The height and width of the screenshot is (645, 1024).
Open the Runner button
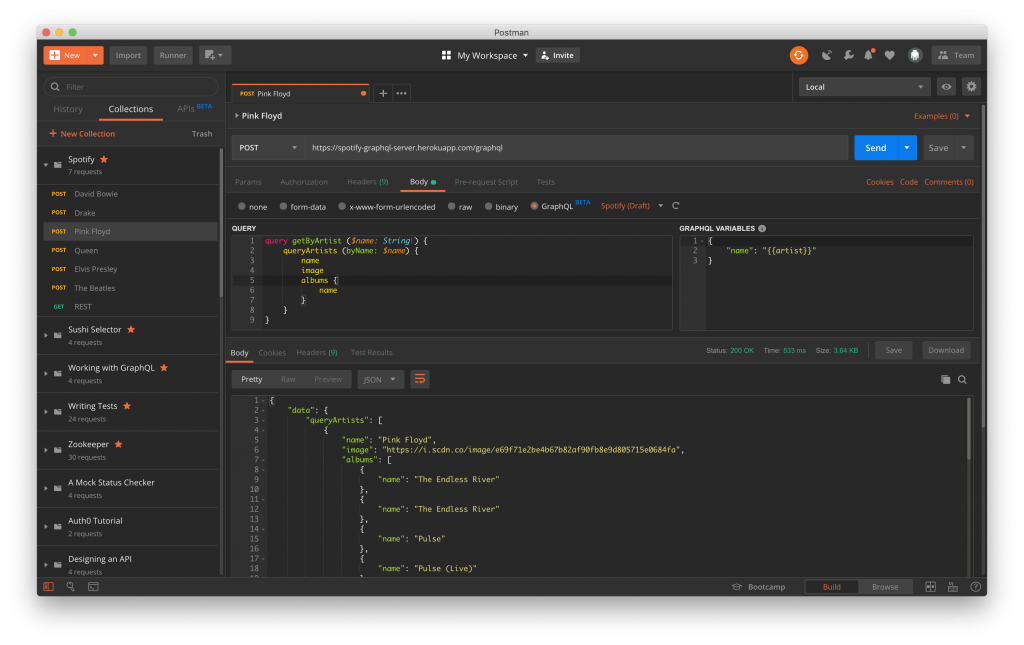coord(172,55)
